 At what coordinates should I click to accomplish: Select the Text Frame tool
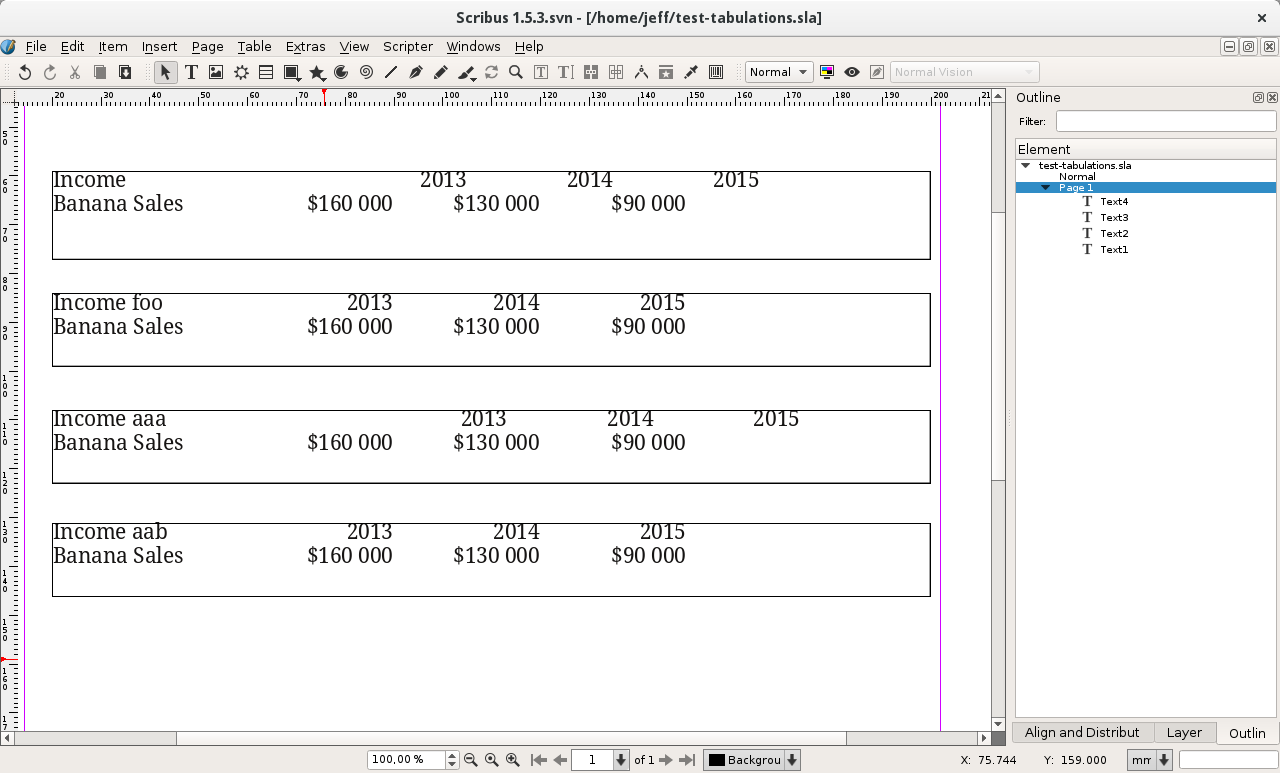pos(191,72)
